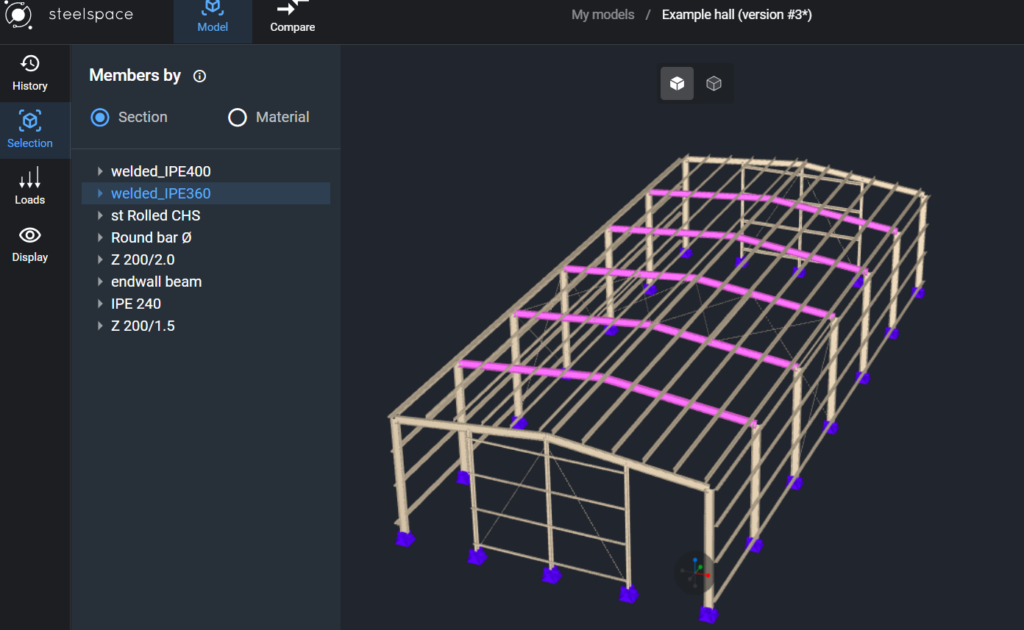Screen dimensions: 1024x630
Task: Click the steelspace logo icon
Action: (x=18, y=14)
